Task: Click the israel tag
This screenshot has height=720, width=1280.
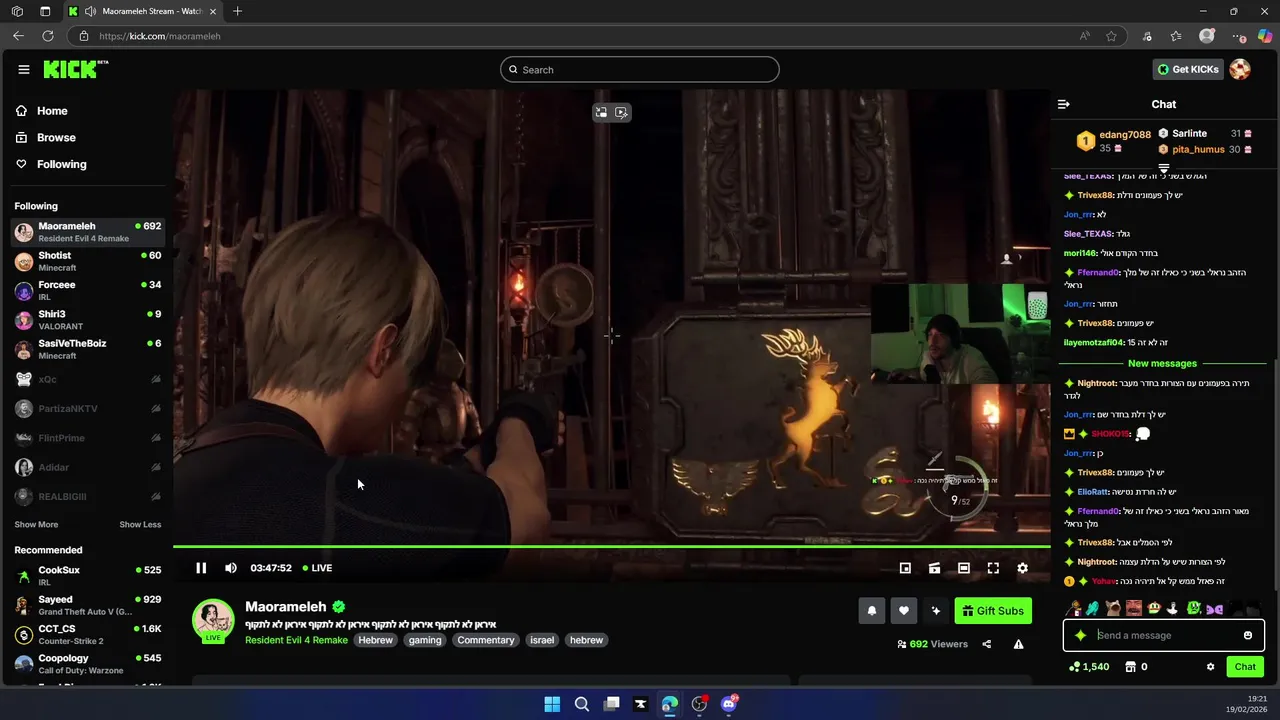Action: tap(542, 640)
